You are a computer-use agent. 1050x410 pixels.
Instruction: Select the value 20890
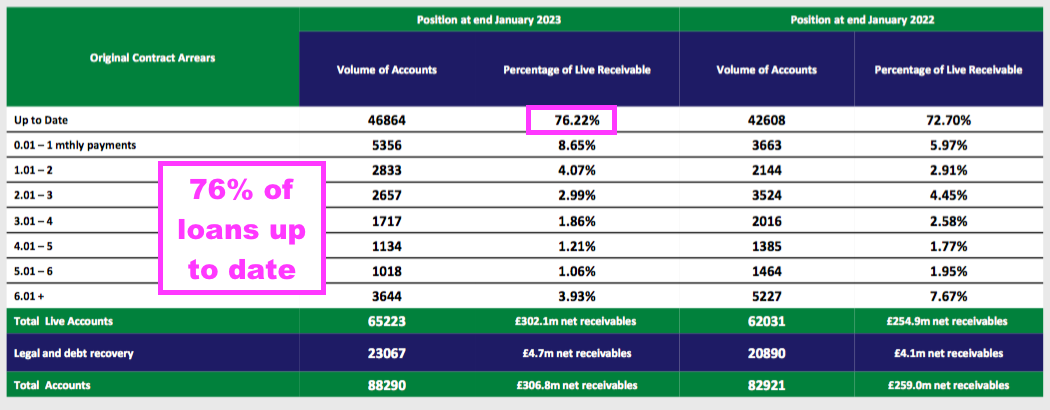point(767,353)
